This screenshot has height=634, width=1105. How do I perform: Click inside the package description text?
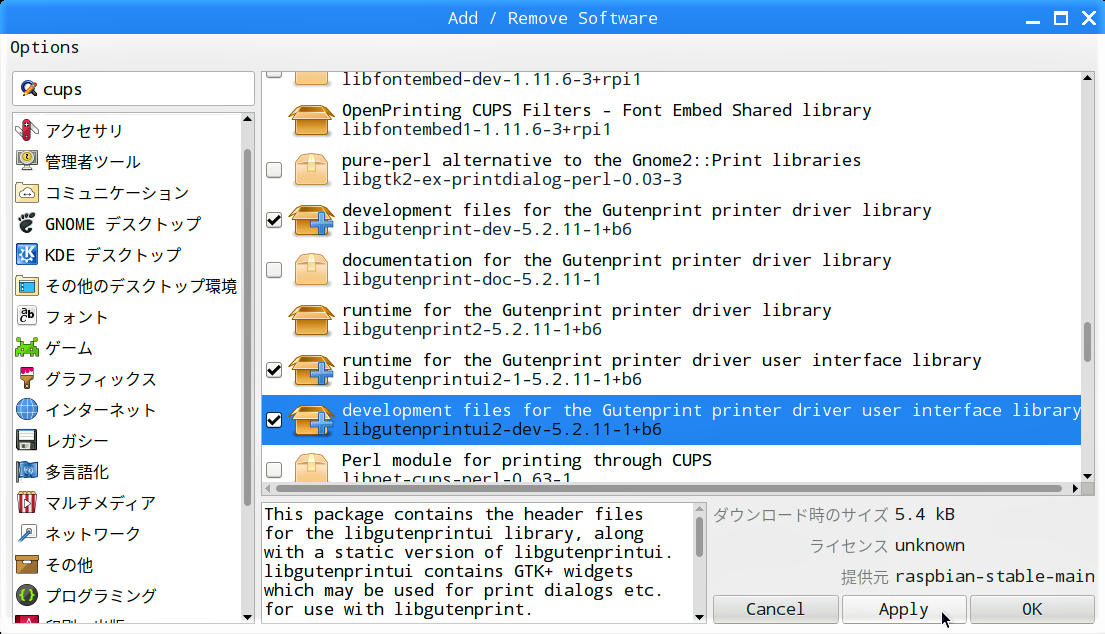pos(469,562)
